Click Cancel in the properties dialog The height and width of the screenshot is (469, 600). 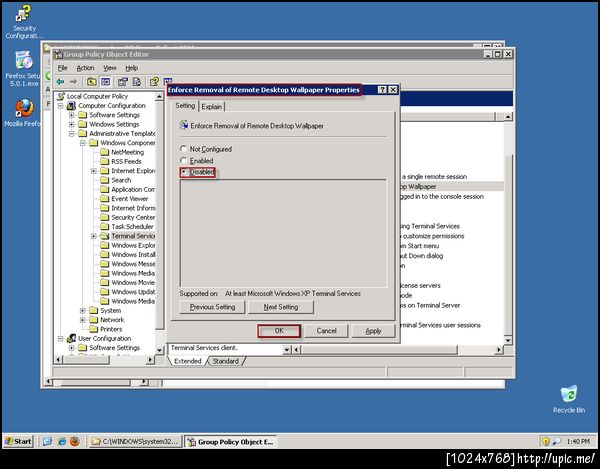[x=326, y=331]
